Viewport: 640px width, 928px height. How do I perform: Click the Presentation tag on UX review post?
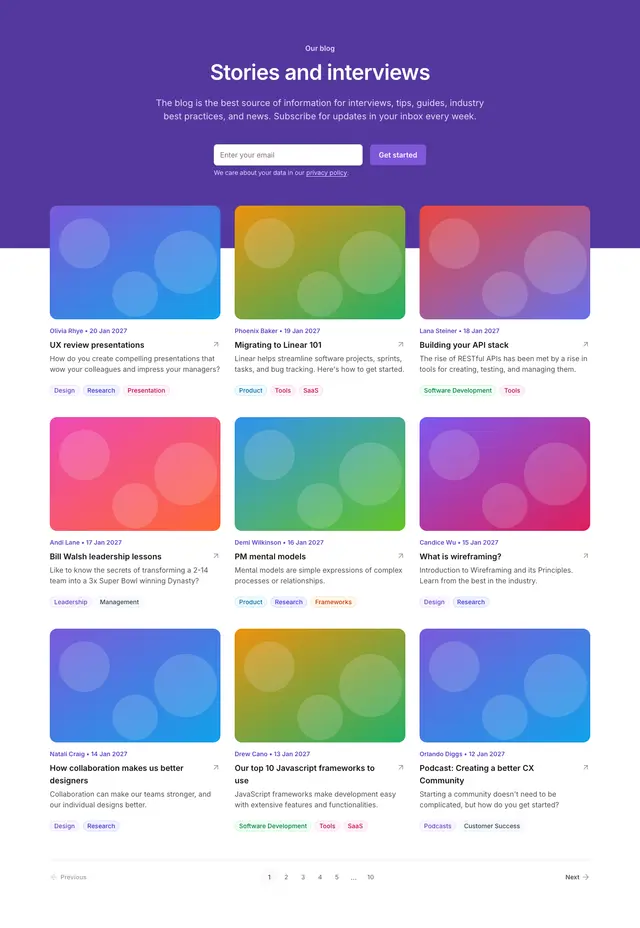[x=146, y=391]
